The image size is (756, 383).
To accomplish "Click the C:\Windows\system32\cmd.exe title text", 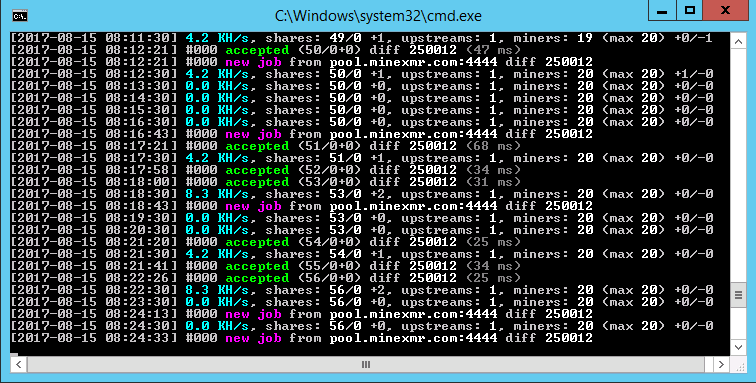I will pyautogui.click(x=378, y=16).
